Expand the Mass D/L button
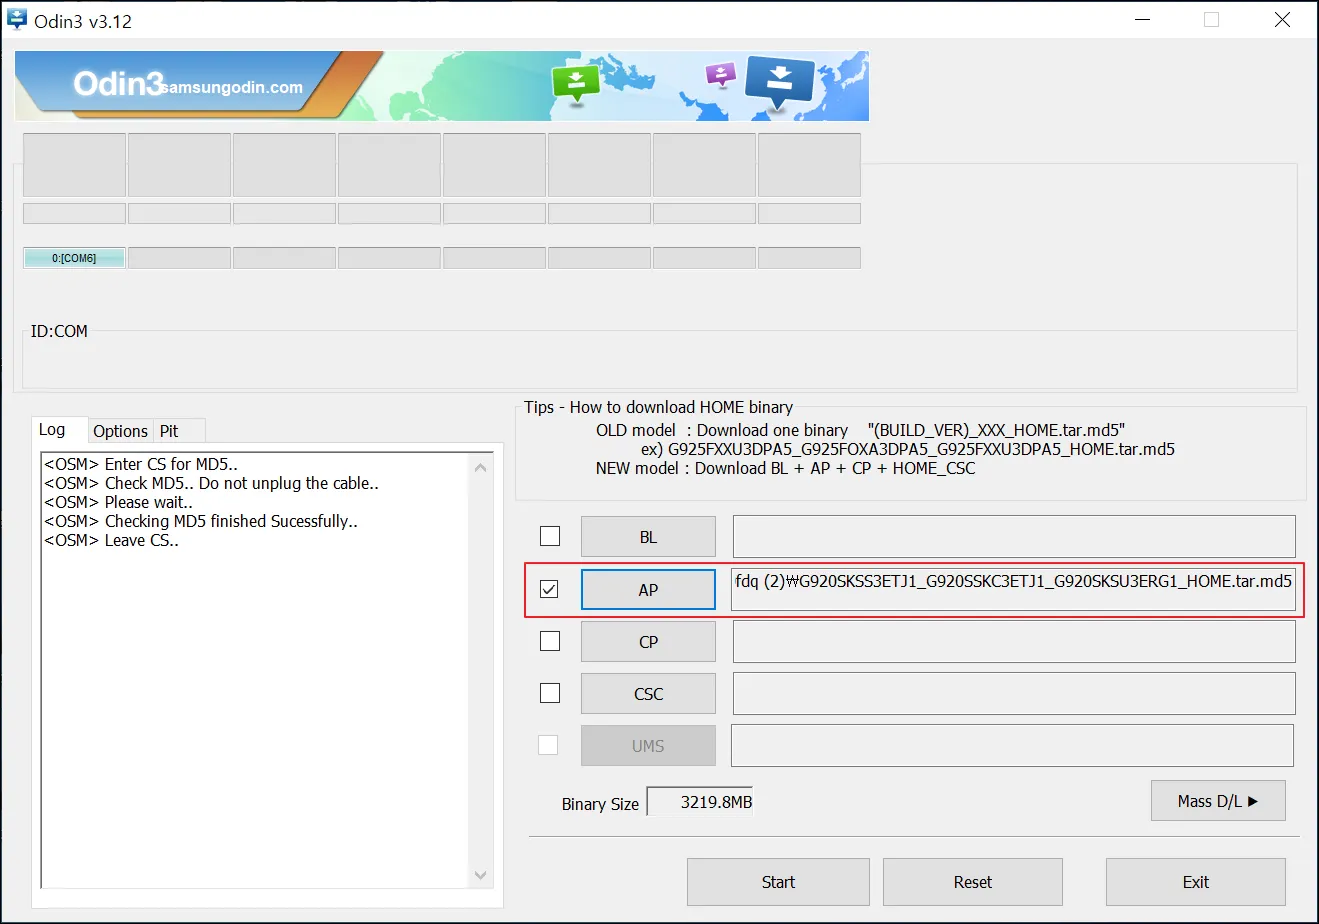This screenshot has height=924, width=1319. (1218, 801)
